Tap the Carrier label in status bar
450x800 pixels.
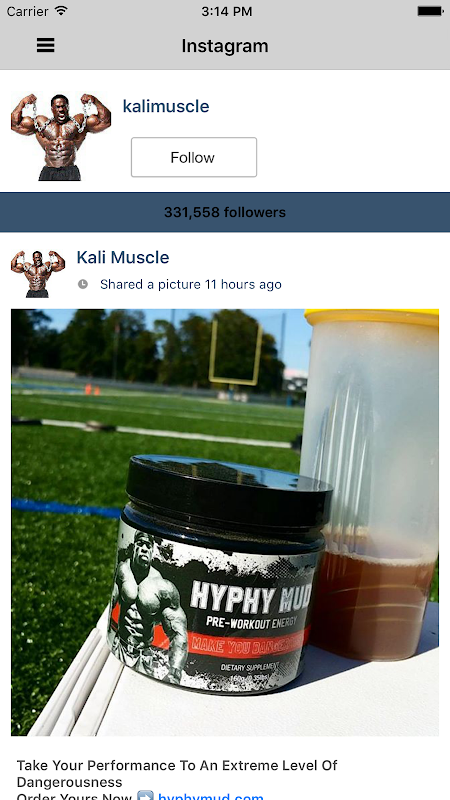(29, 11)
